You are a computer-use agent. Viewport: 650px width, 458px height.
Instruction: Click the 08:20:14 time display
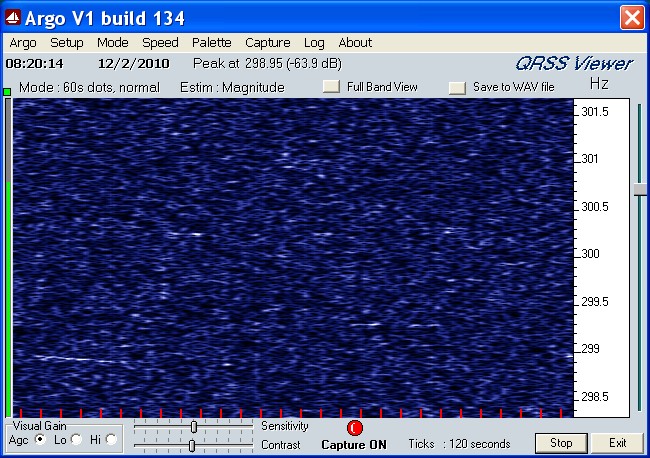(34, 63)
